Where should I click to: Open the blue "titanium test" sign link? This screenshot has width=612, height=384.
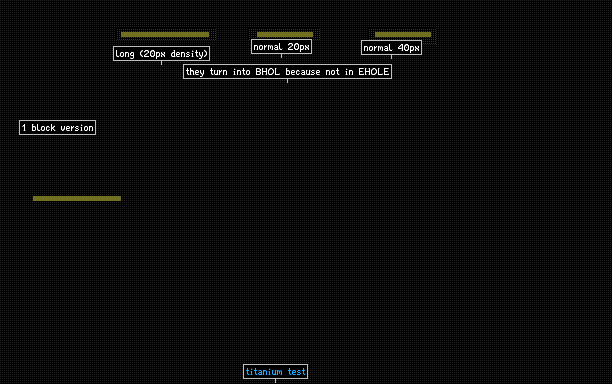[275, 372]
